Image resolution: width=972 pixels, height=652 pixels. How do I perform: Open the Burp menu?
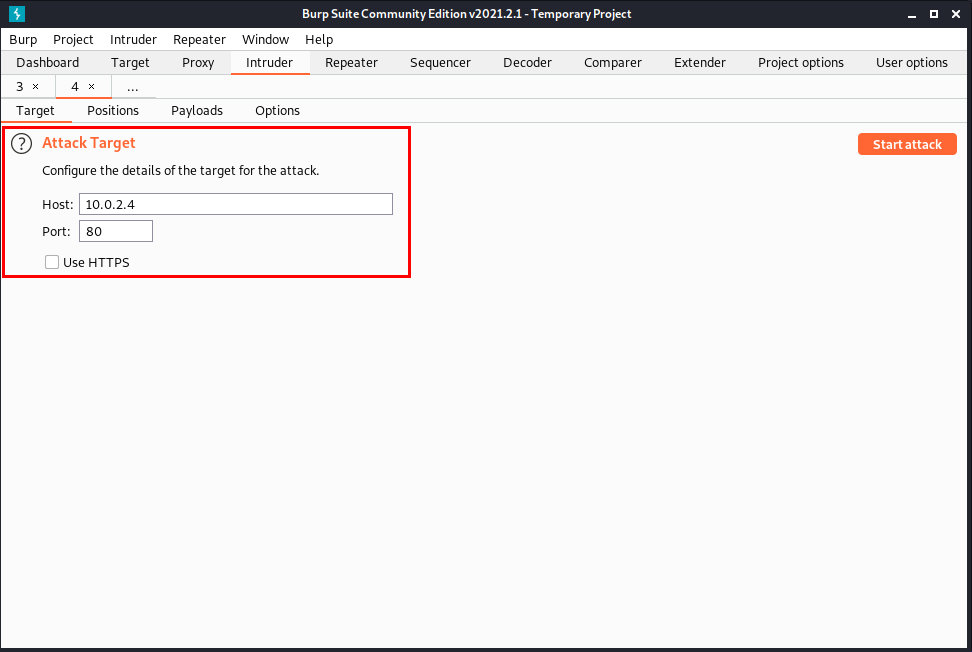(23, 40)
